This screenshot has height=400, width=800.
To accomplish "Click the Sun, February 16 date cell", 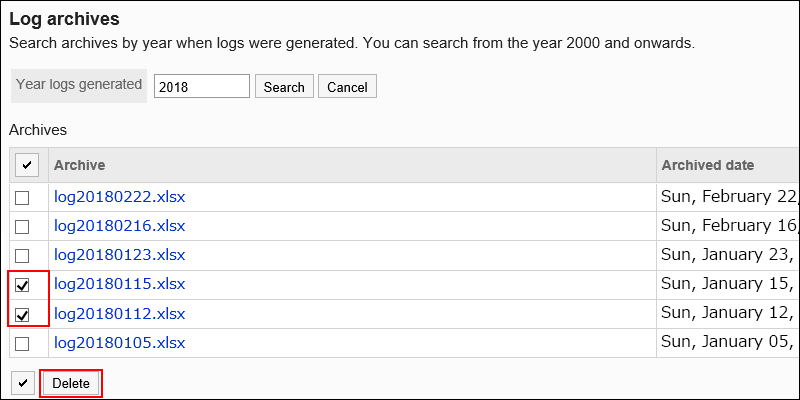I will tap(728, 226).
